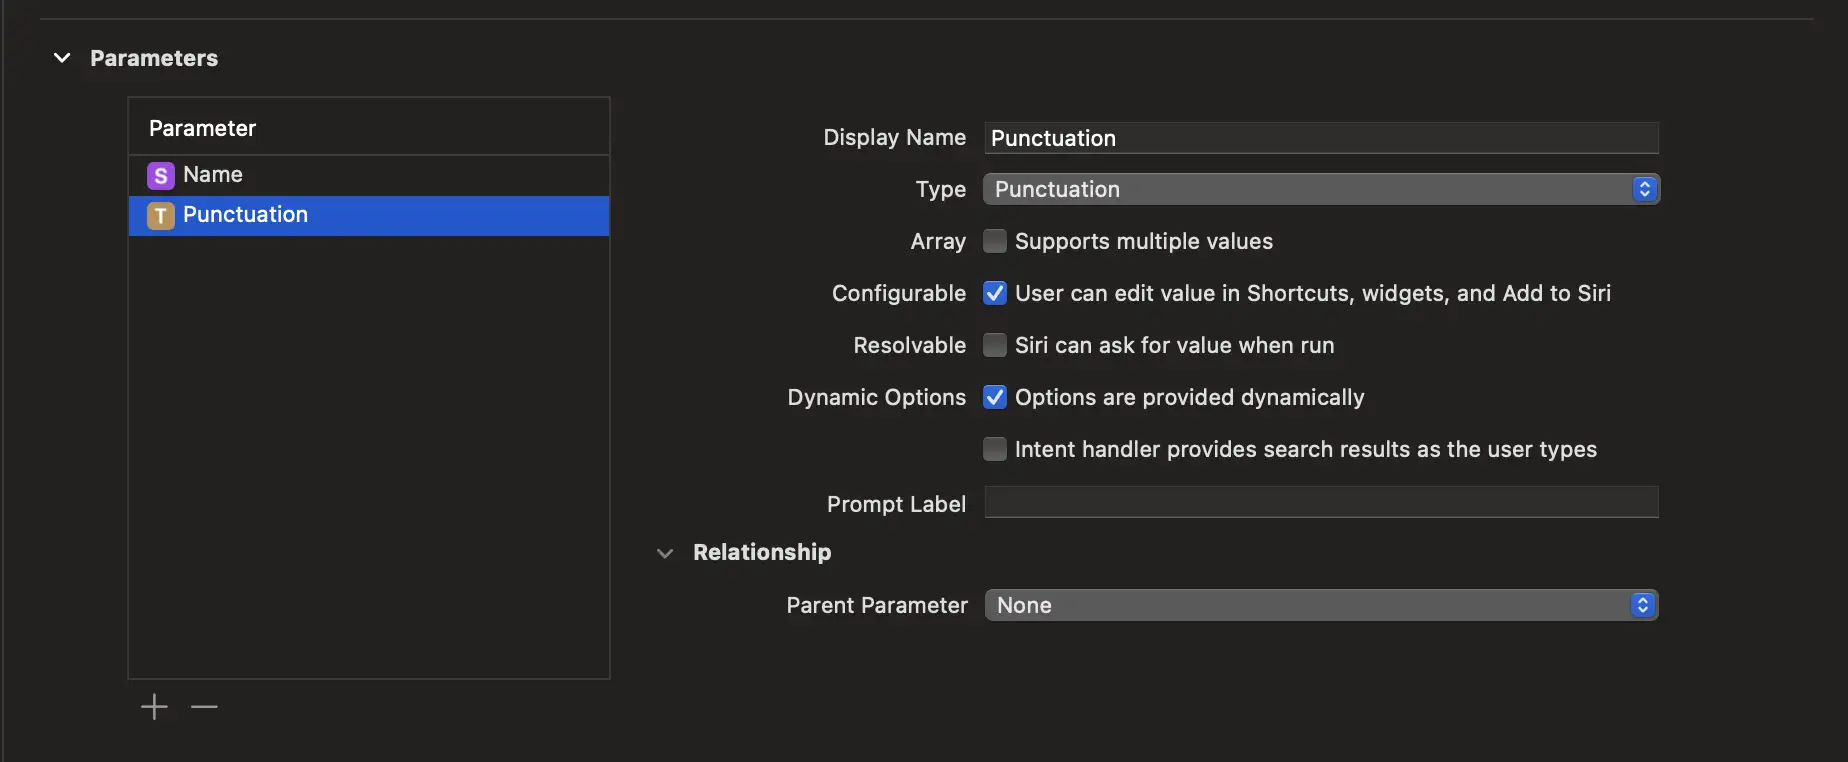The width and height of the screenshot is (1848, 762).
Task: Select the Name parameter row
Action: point(369,175)
